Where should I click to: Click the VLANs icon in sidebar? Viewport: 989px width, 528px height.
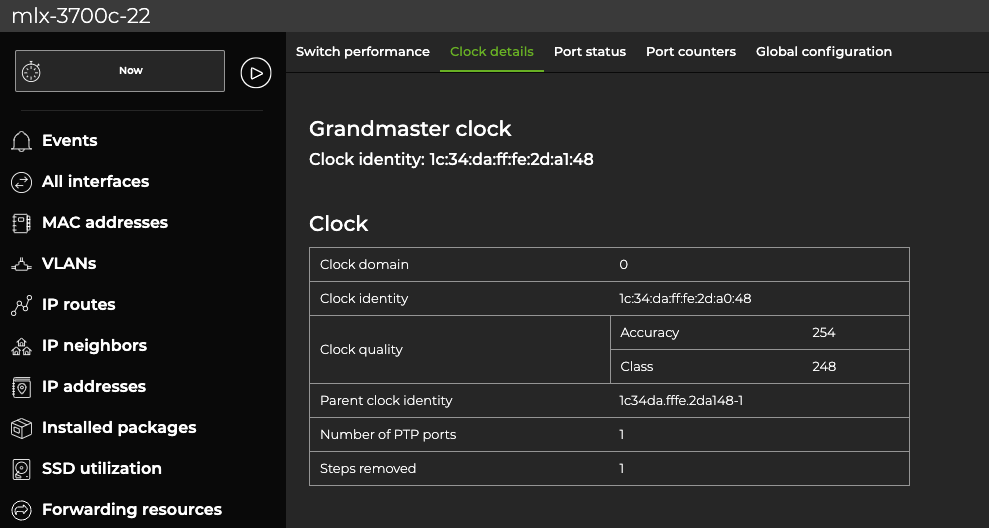(x=21, y=264)
